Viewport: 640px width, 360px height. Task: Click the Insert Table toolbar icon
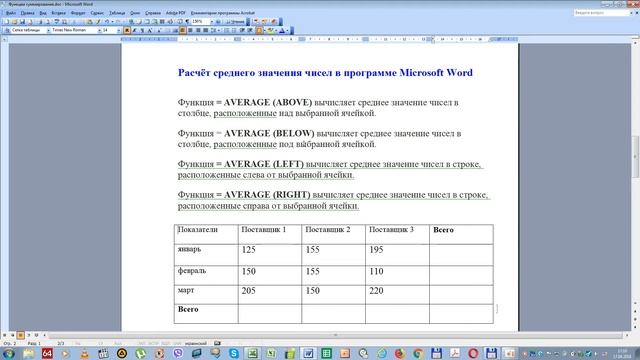pos(147,21)
